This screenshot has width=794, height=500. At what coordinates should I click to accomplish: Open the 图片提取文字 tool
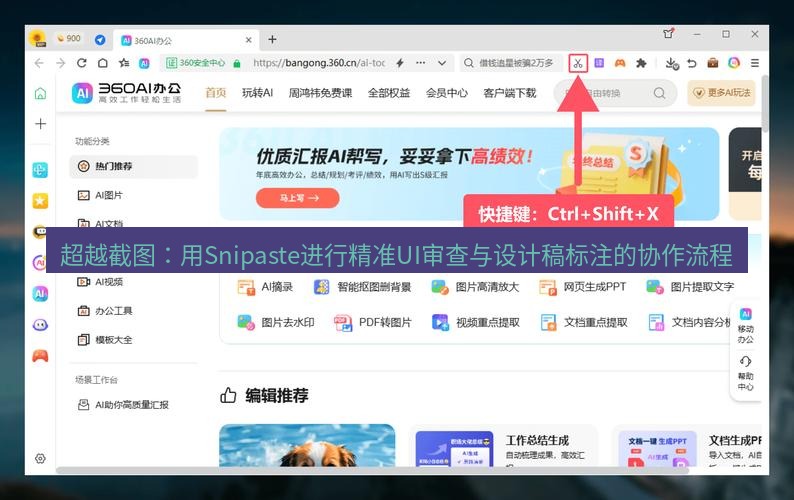(690, 287)
